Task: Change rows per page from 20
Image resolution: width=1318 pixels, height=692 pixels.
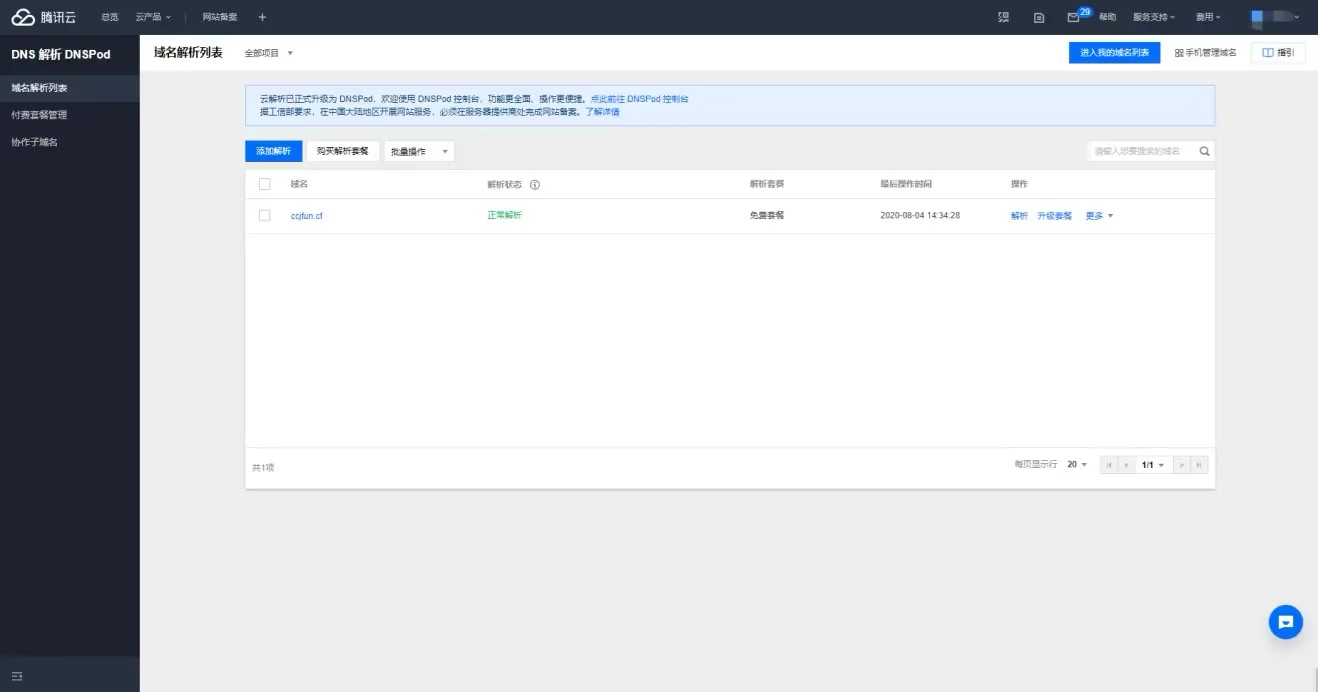Action: click(1077, 465)
